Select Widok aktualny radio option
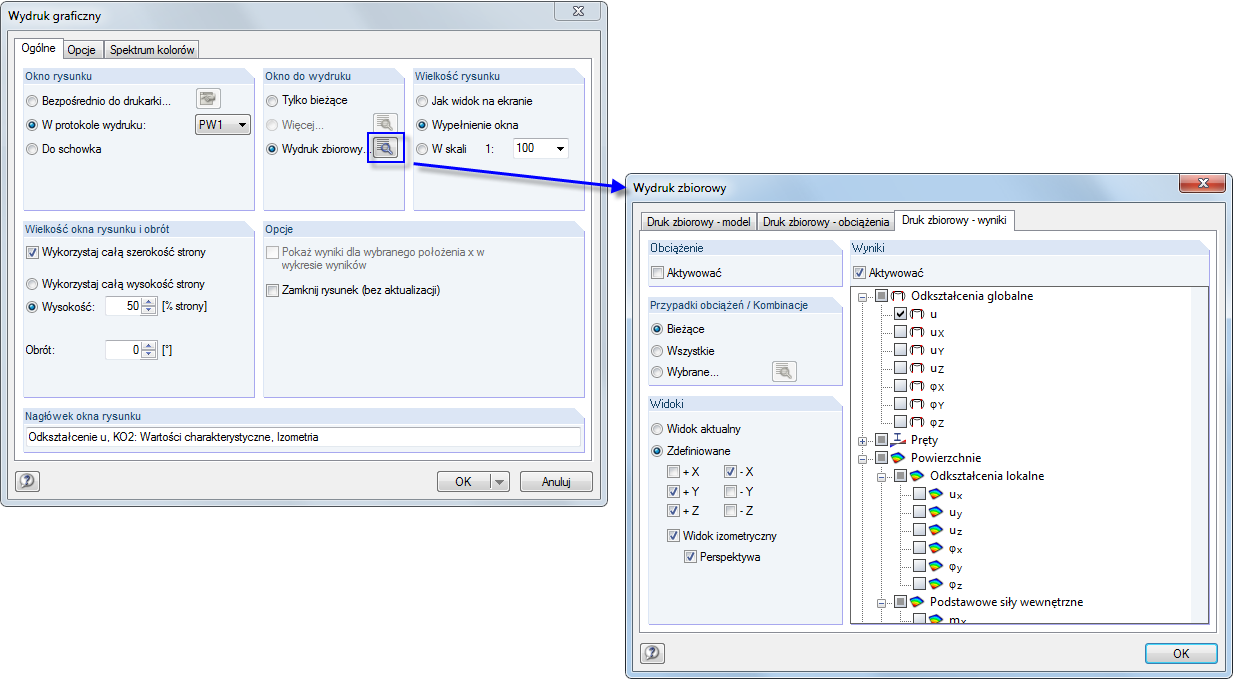This screenshot has height=679, width=1234. click(x=657, y=429)
